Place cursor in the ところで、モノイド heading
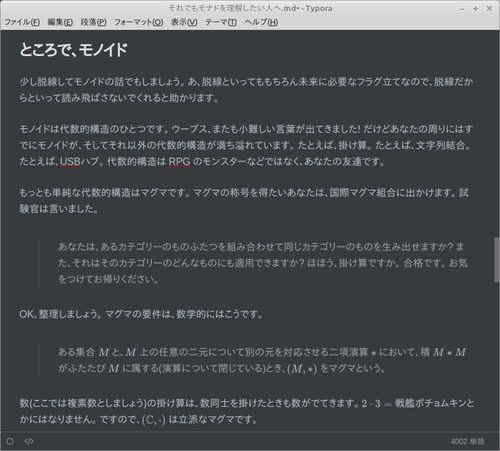This screenshot has height=451, width=500. (73, 50)
